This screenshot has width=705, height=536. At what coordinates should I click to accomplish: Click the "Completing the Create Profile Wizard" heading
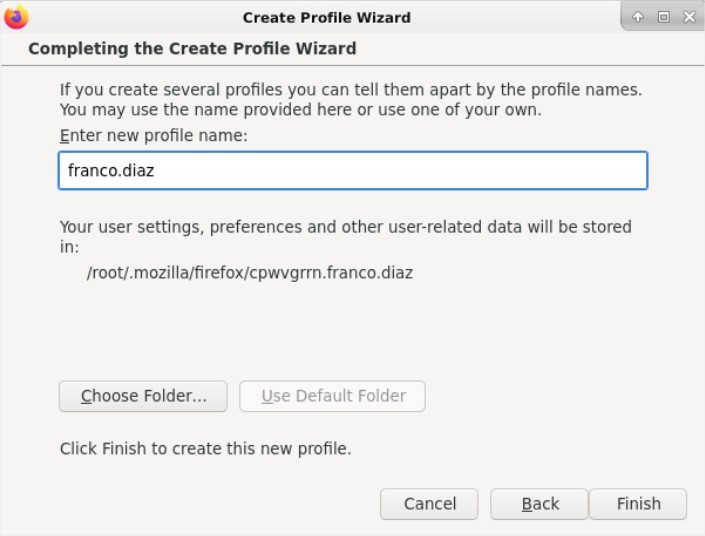(192, 49)
